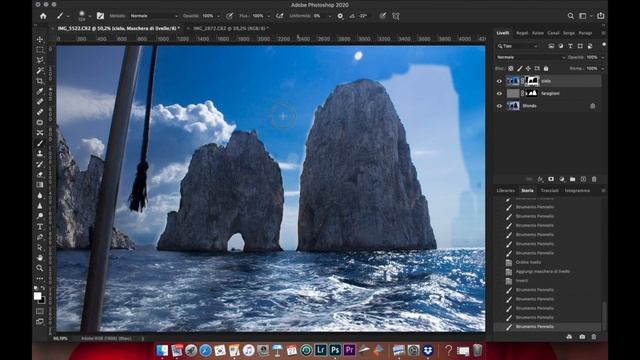Create new snapshot in History panel
Image resolution: width=640 pixels, height=360 pixels.
[x=582, y=337]
